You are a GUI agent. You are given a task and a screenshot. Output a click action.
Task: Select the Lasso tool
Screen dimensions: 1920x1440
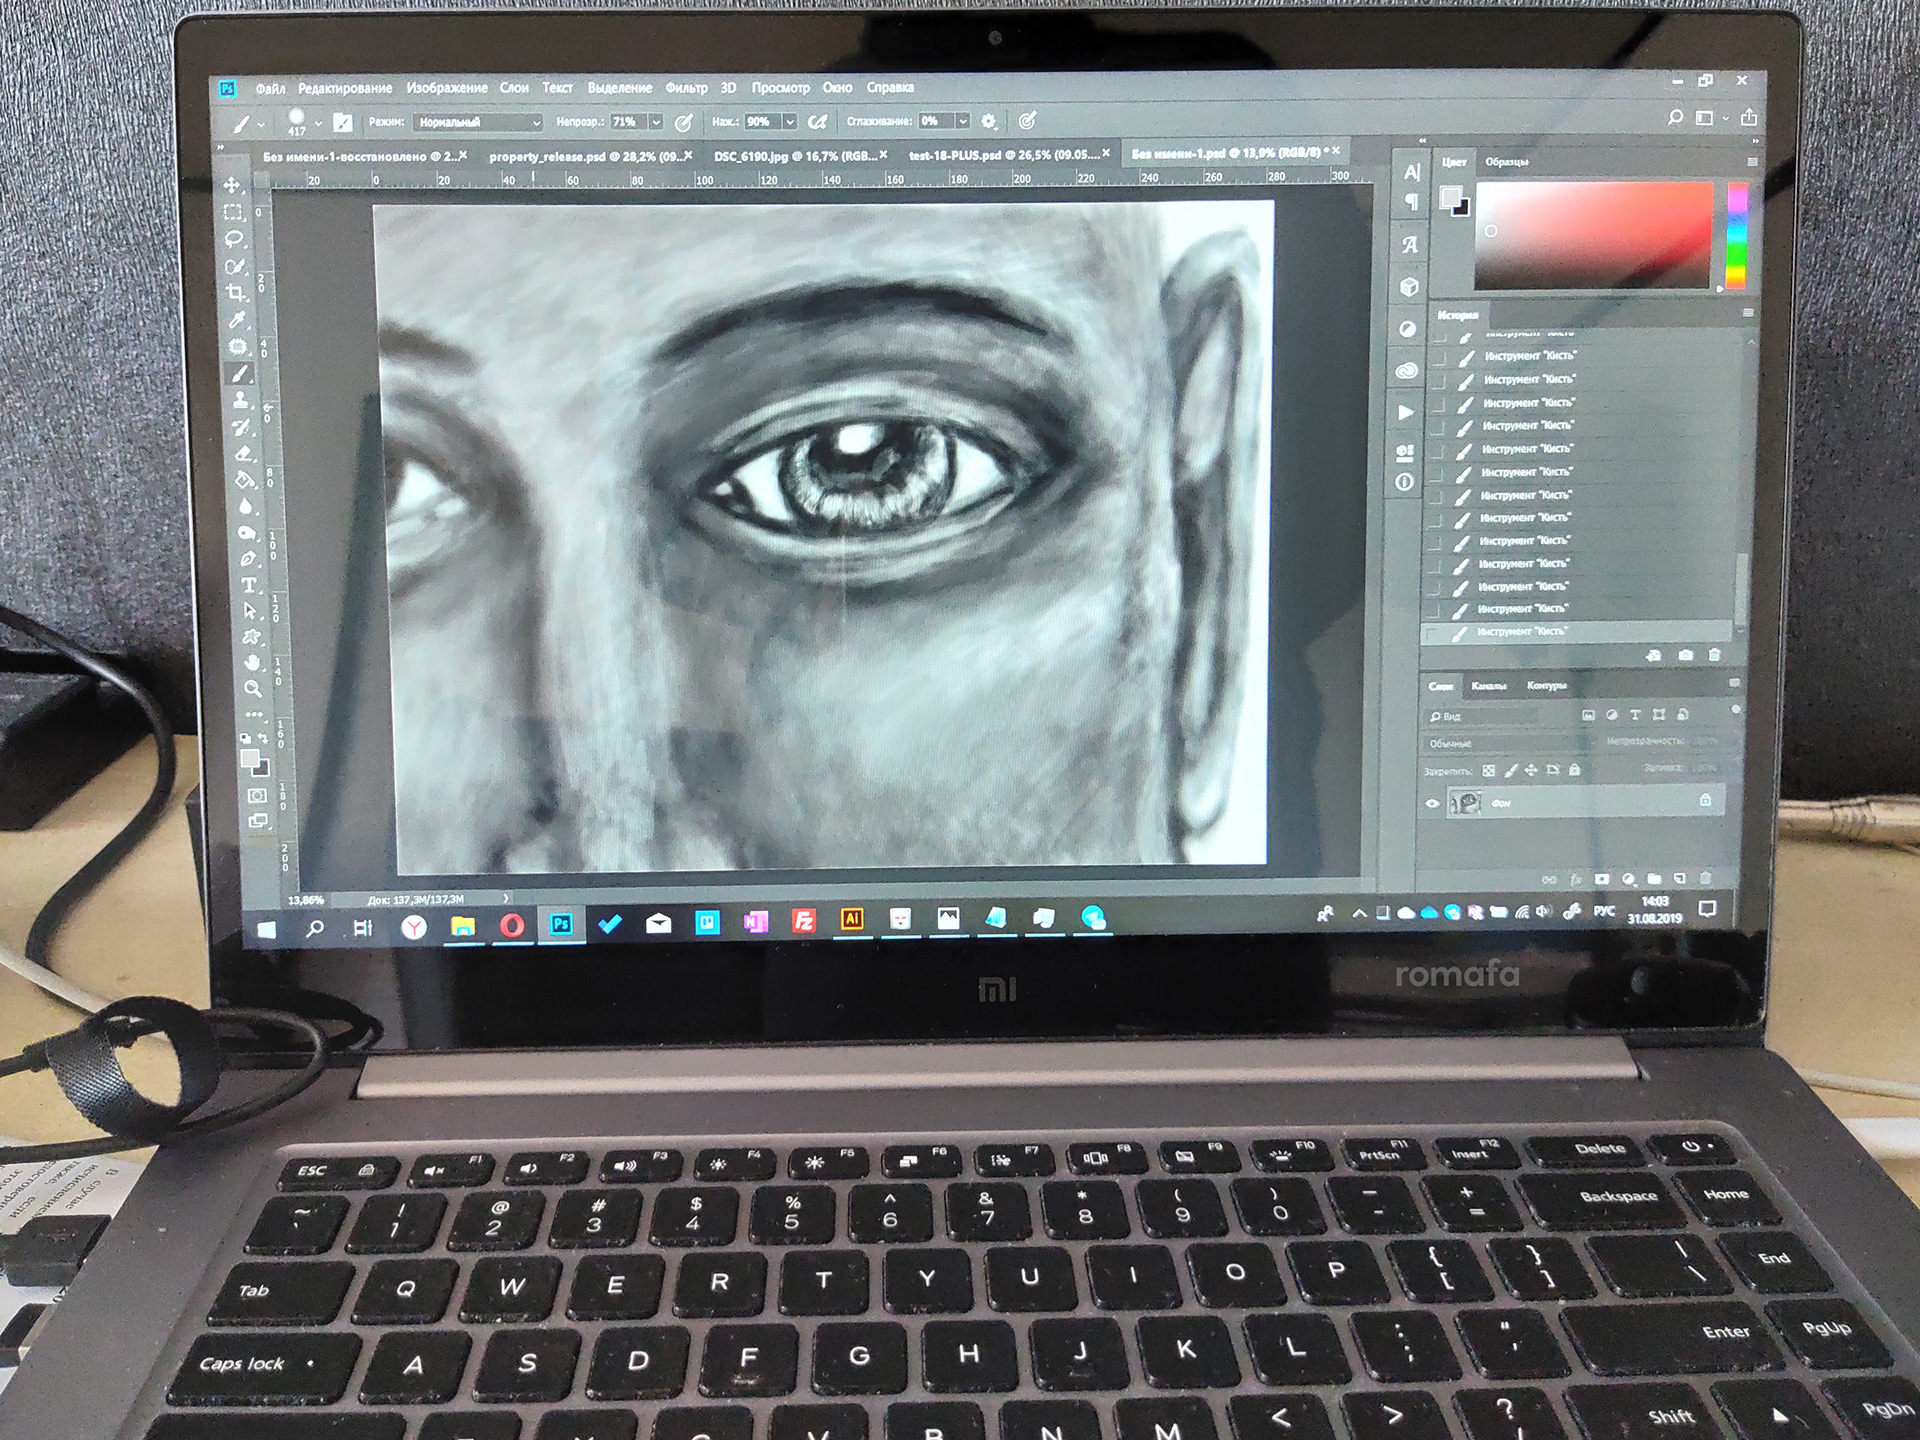[234, 239]
